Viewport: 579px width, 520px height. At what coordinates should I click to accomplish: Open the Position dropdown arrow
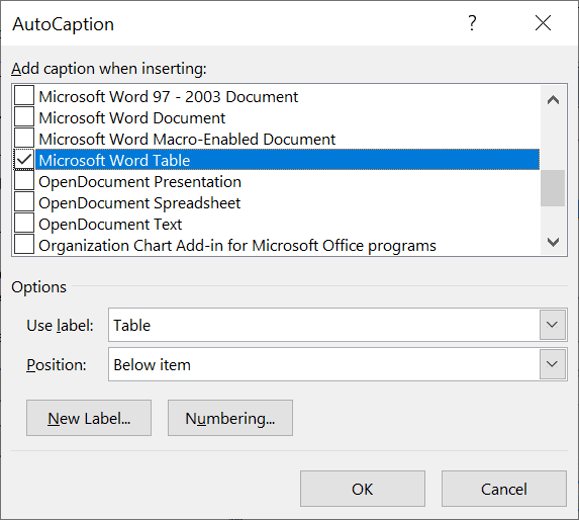(x=552, y=364)
